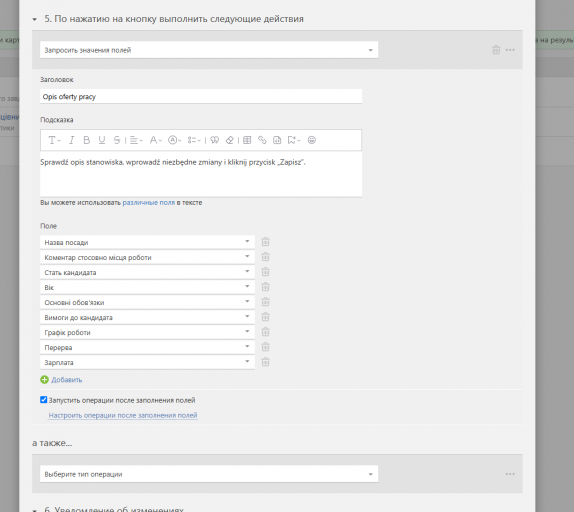This screenshot has height=512, width=574.
Task: Toggle bold formatting in hint editor
Action: pos(86,140)
